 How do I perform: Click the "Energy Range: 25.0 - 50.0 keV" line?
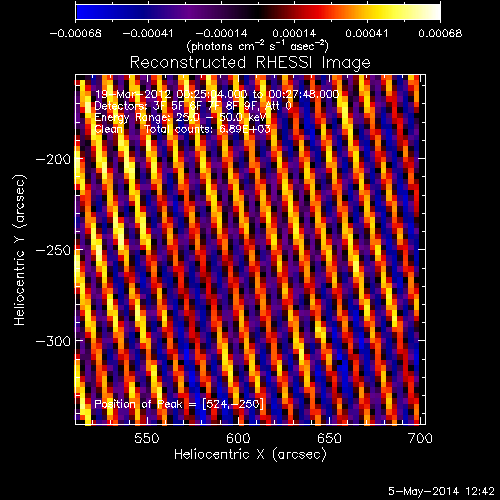181,118
